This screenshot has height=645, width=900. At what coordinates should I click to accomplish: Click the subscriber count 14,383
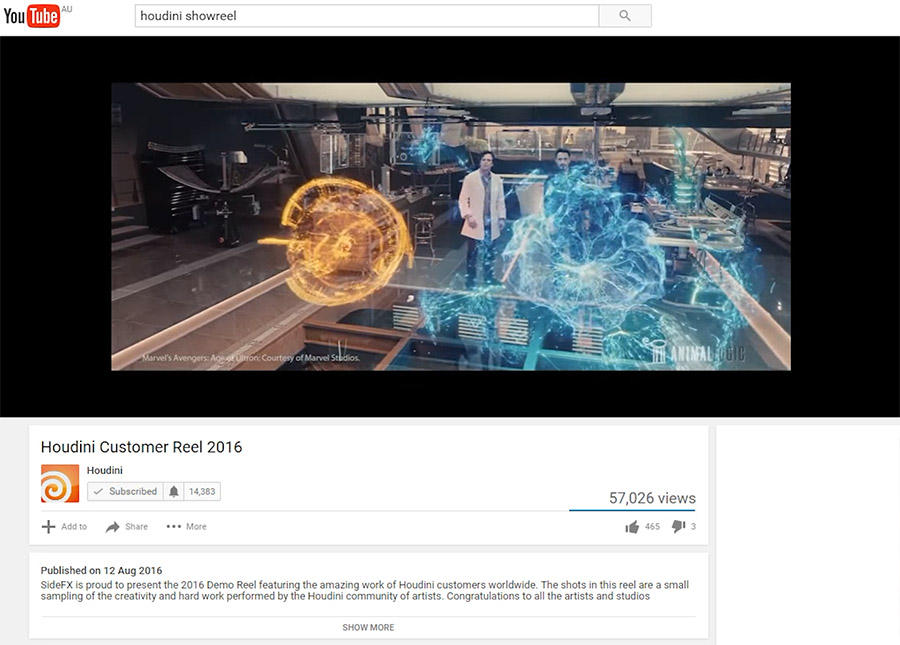[202, 491]
